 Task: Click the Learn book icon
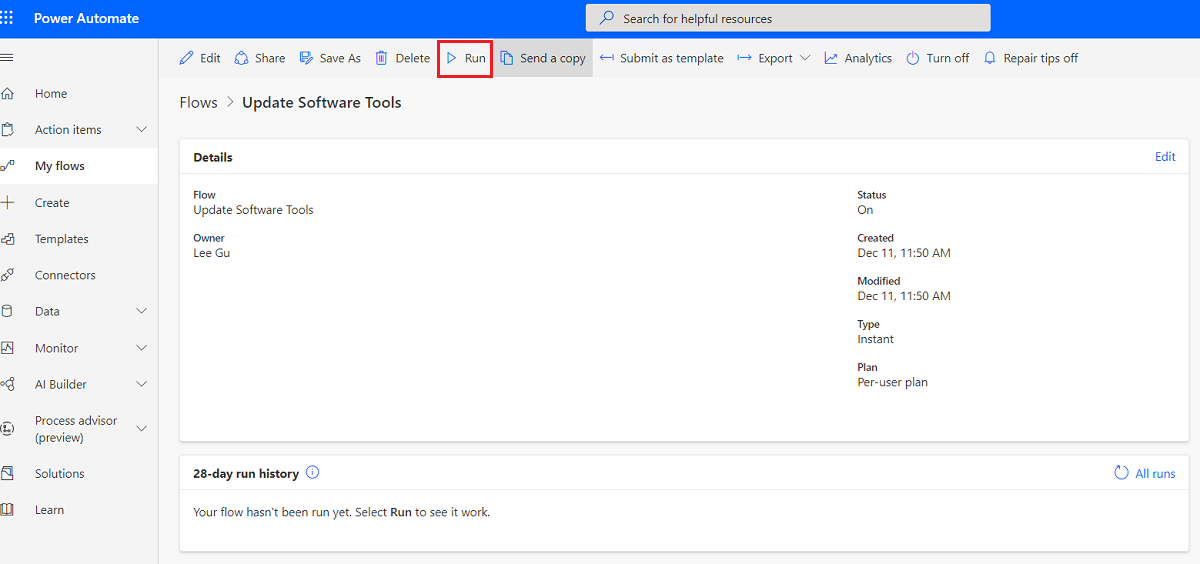[x=8, y=510]
